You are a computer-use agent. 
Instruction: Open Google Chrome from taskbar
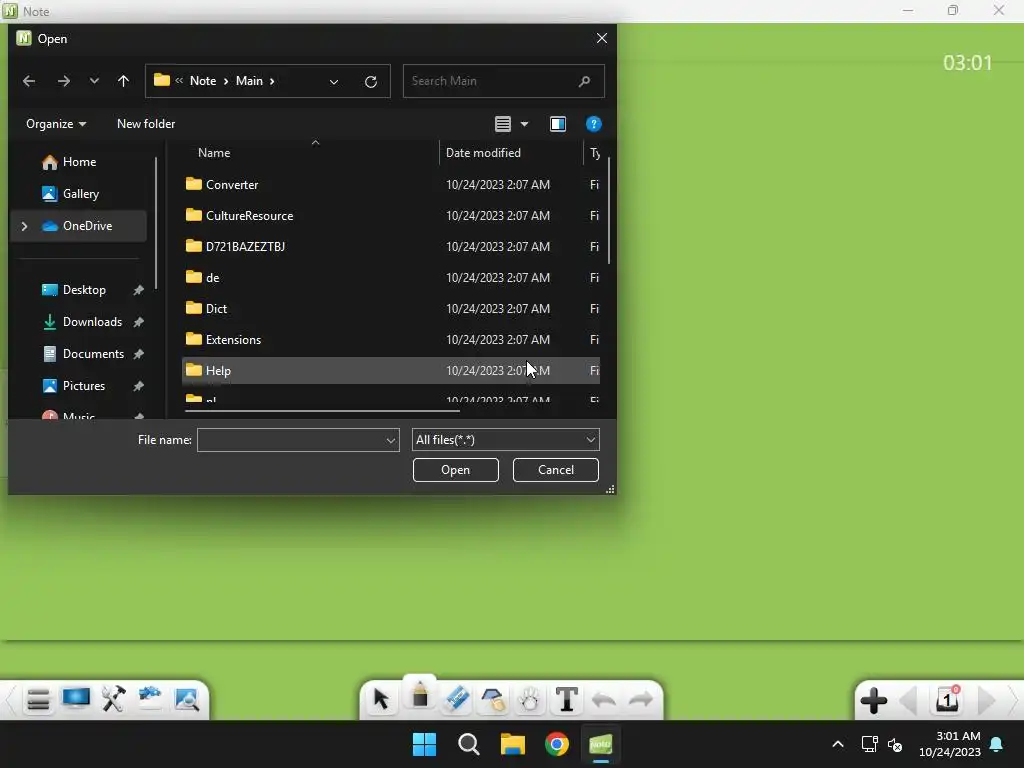click(x=557, y=744)
